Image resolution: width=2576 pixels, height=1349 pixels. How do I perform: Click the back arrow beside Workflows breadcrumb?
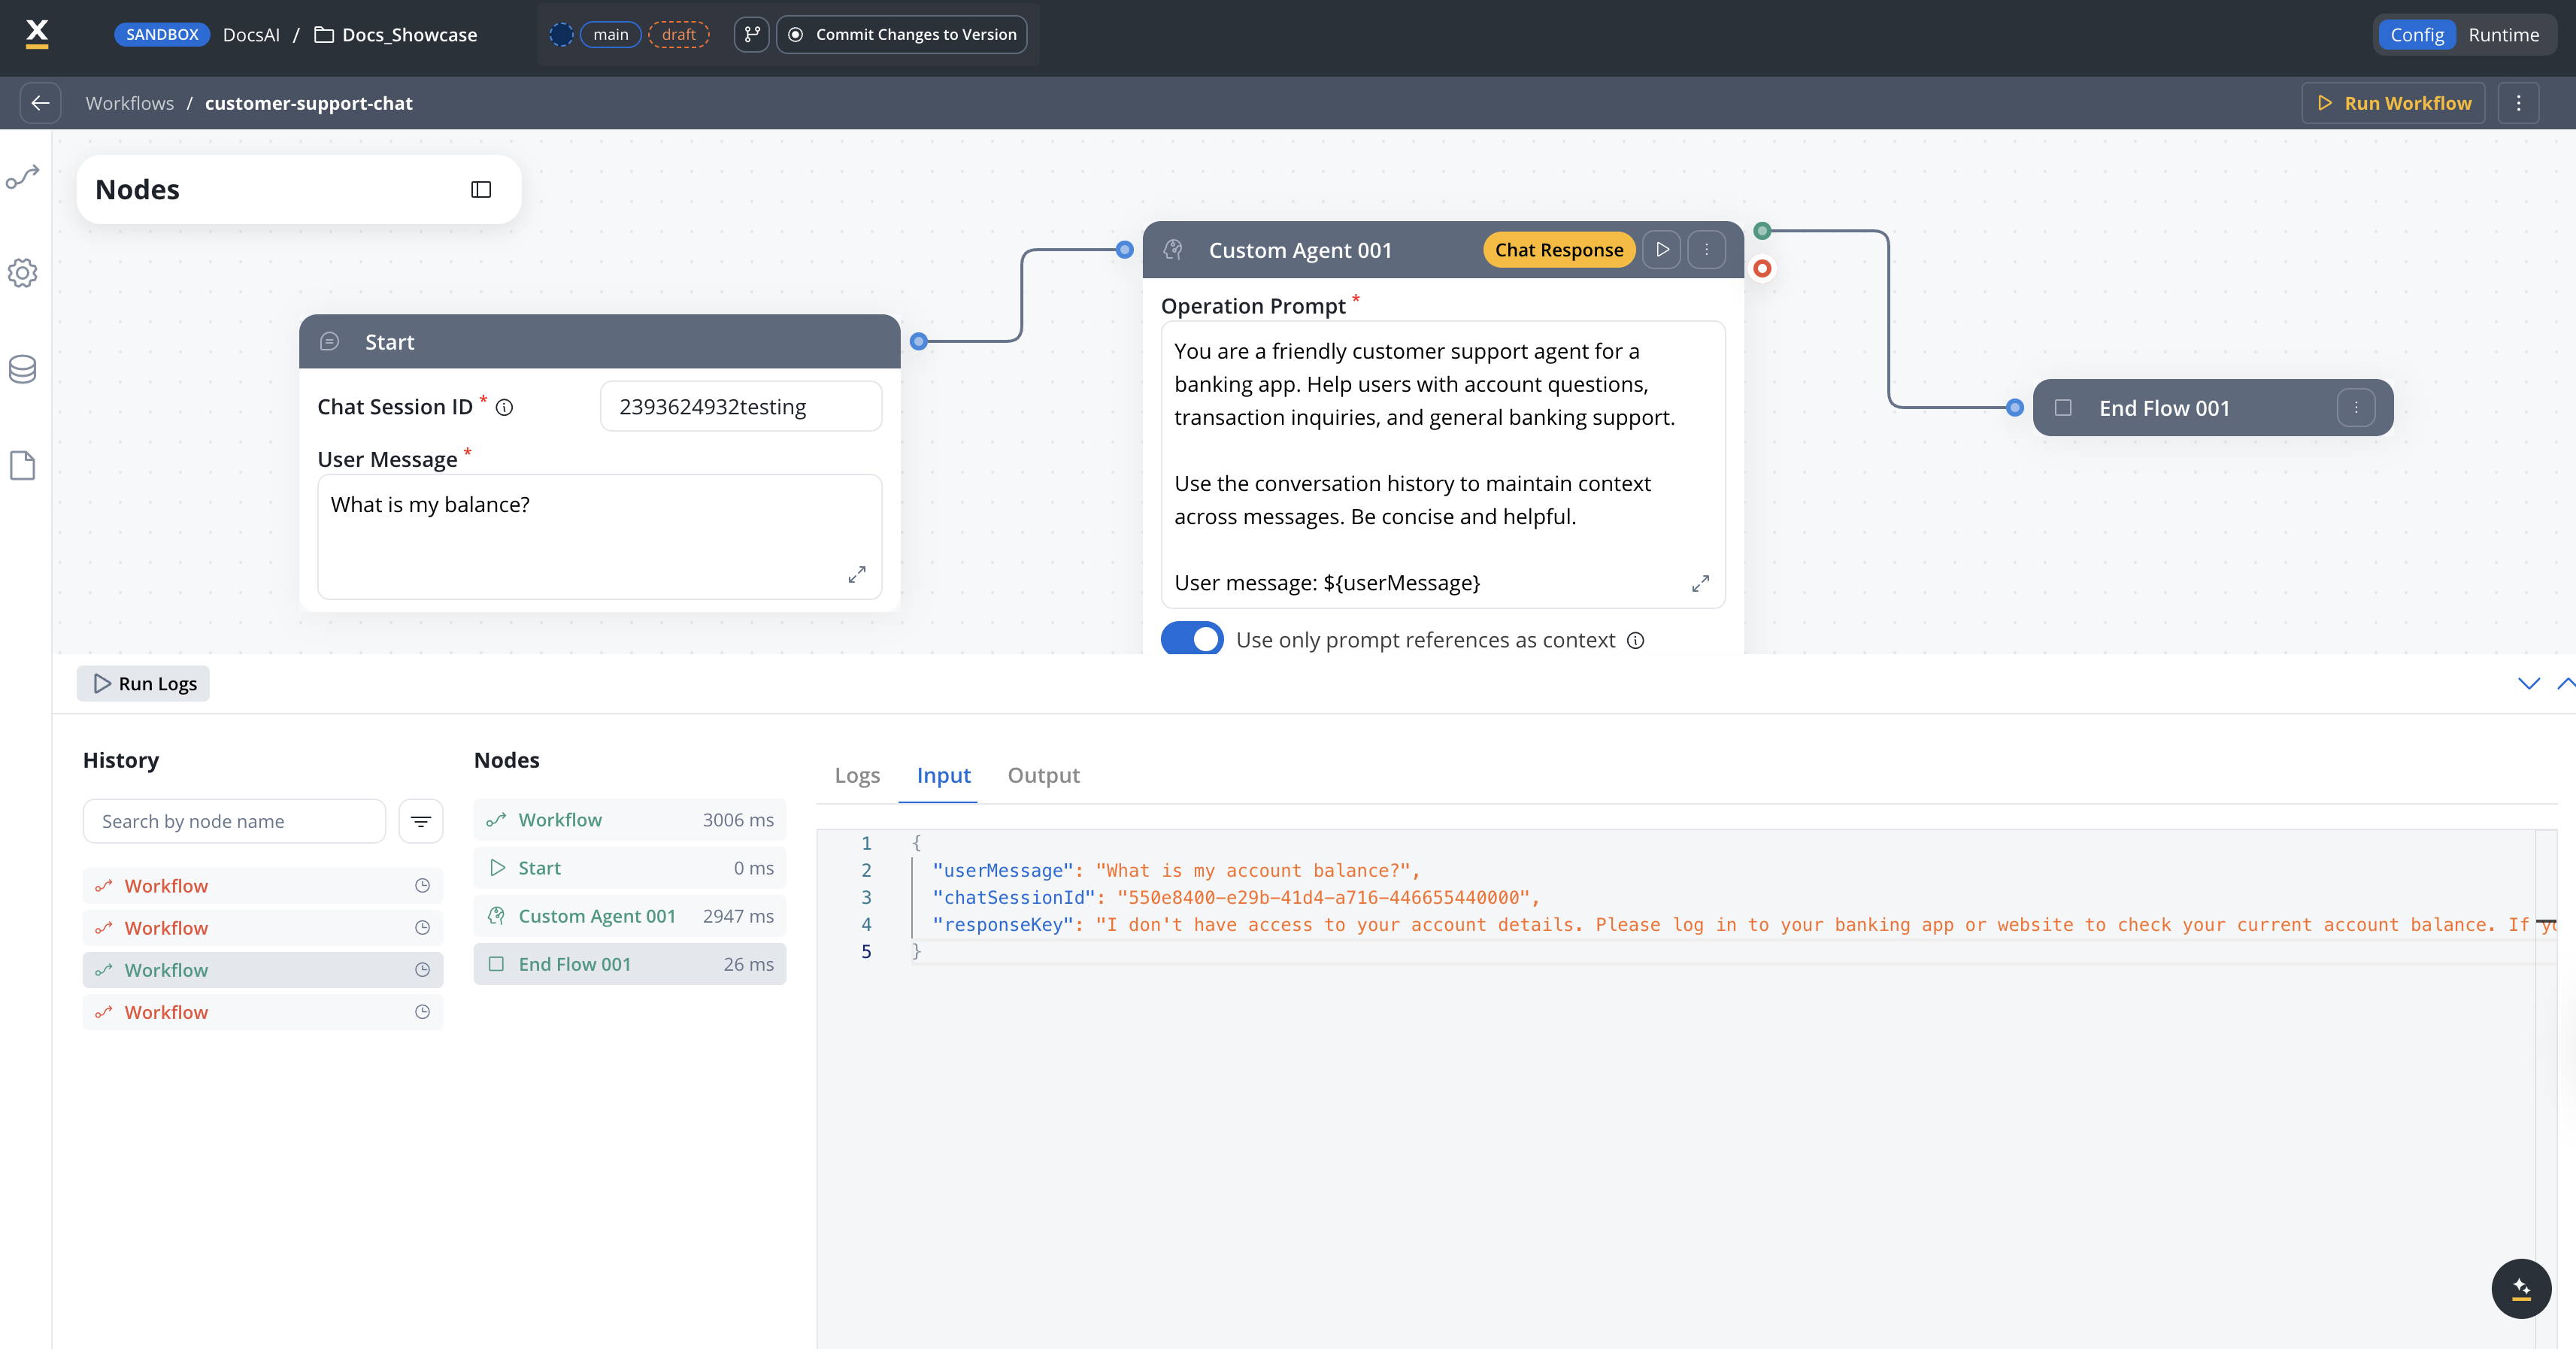tap(40, 103)
